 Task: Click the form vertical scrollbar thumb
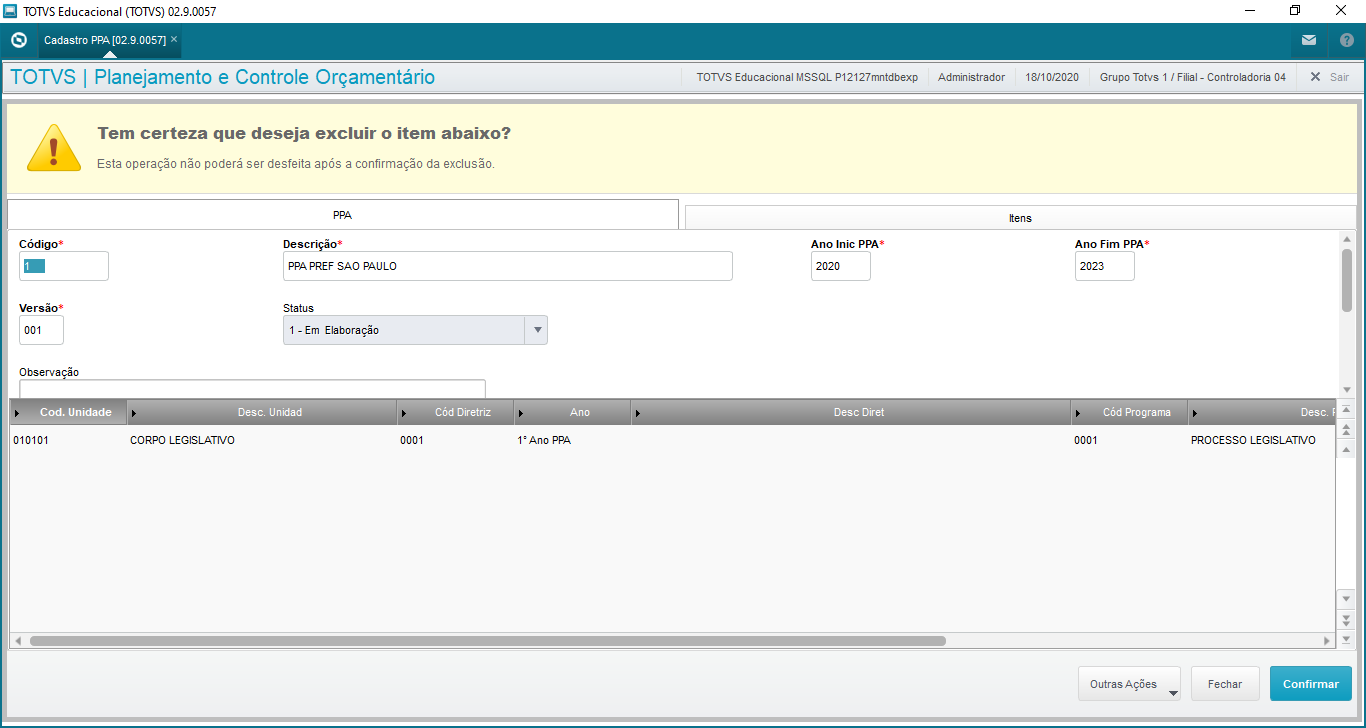click(1347, 281)
